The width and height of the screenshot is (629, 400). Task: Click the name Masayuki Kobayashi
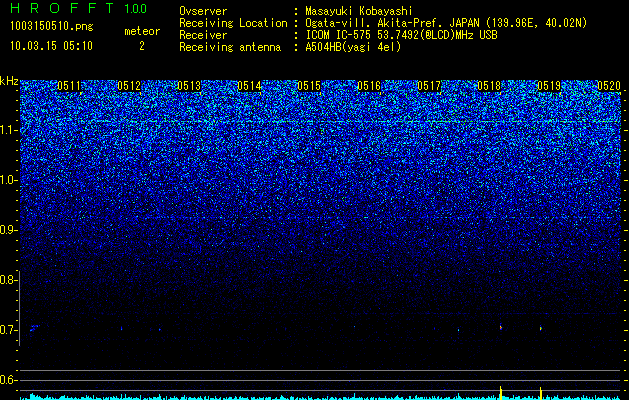click(x=359, y=11)
